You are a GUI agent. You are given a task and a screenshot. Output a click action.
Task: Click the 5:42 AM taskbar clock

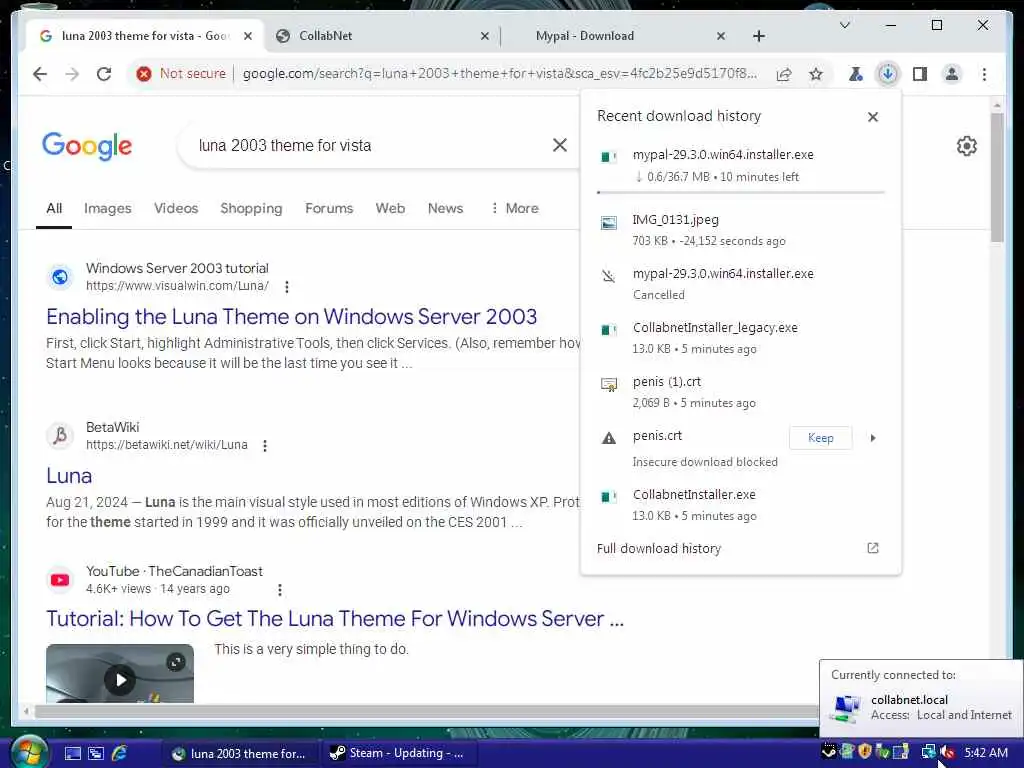coord(985,752)
